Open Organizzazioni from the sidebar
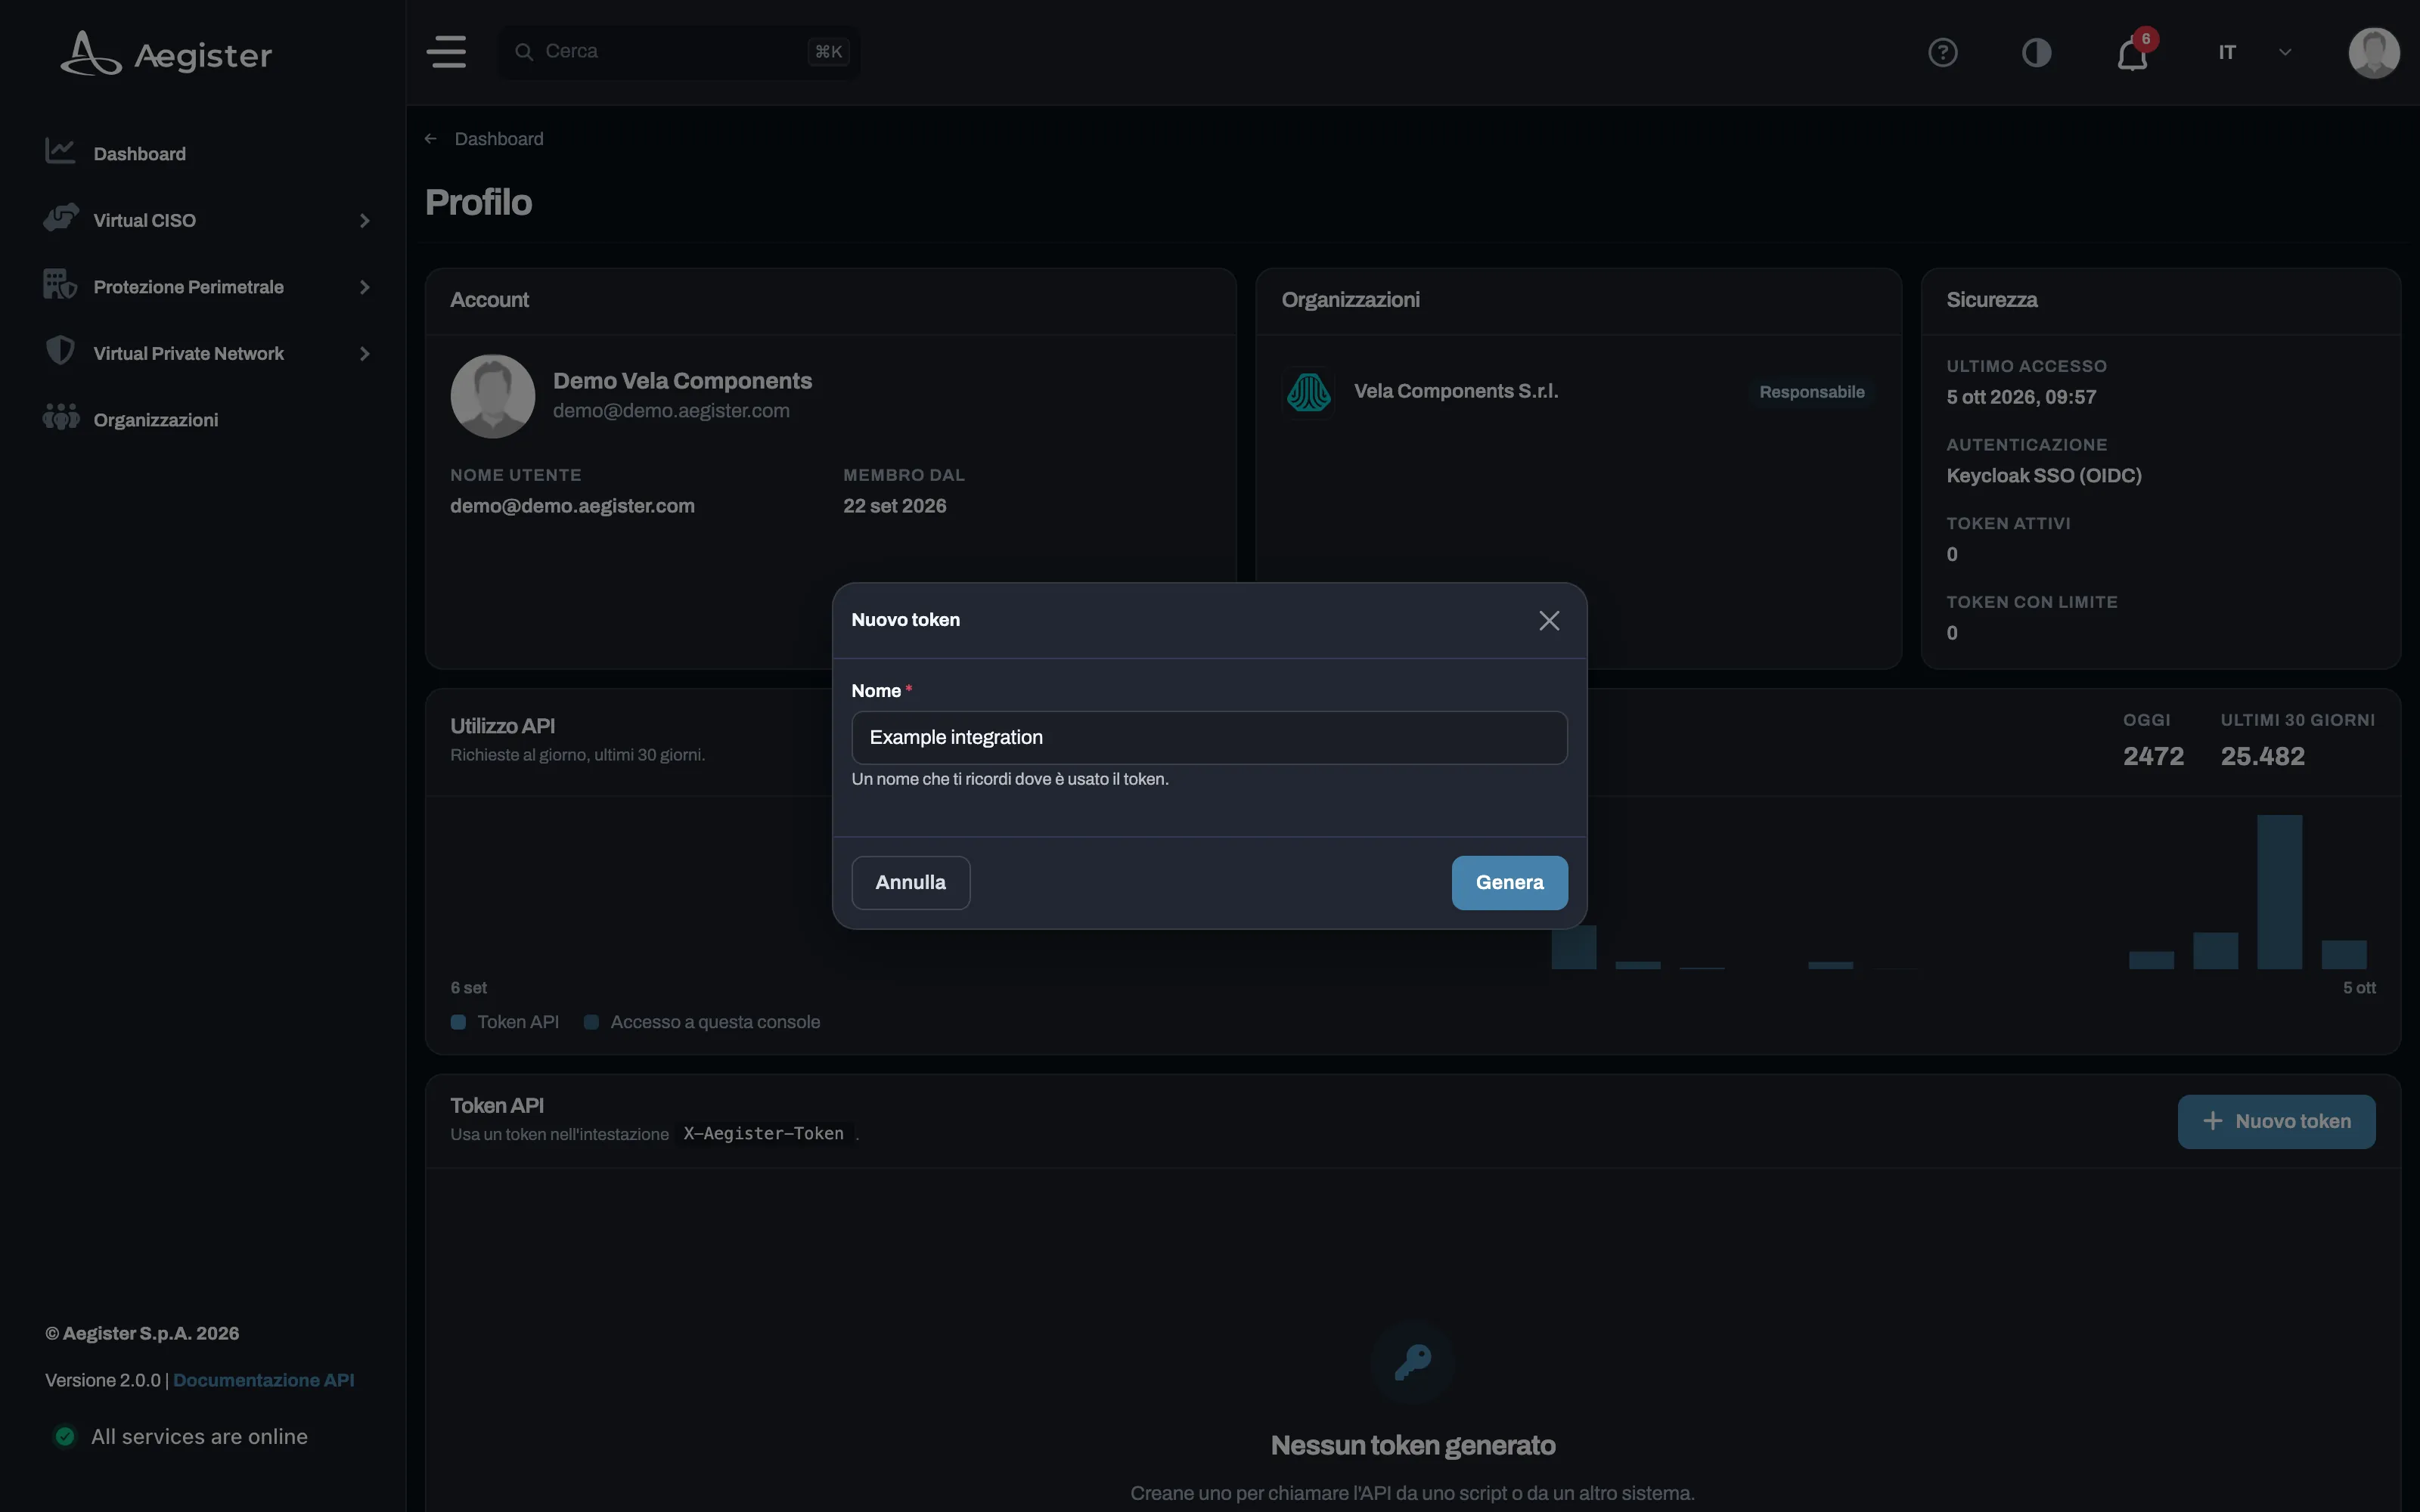Screen dimensions: 2420x1512 click(156, 420)
